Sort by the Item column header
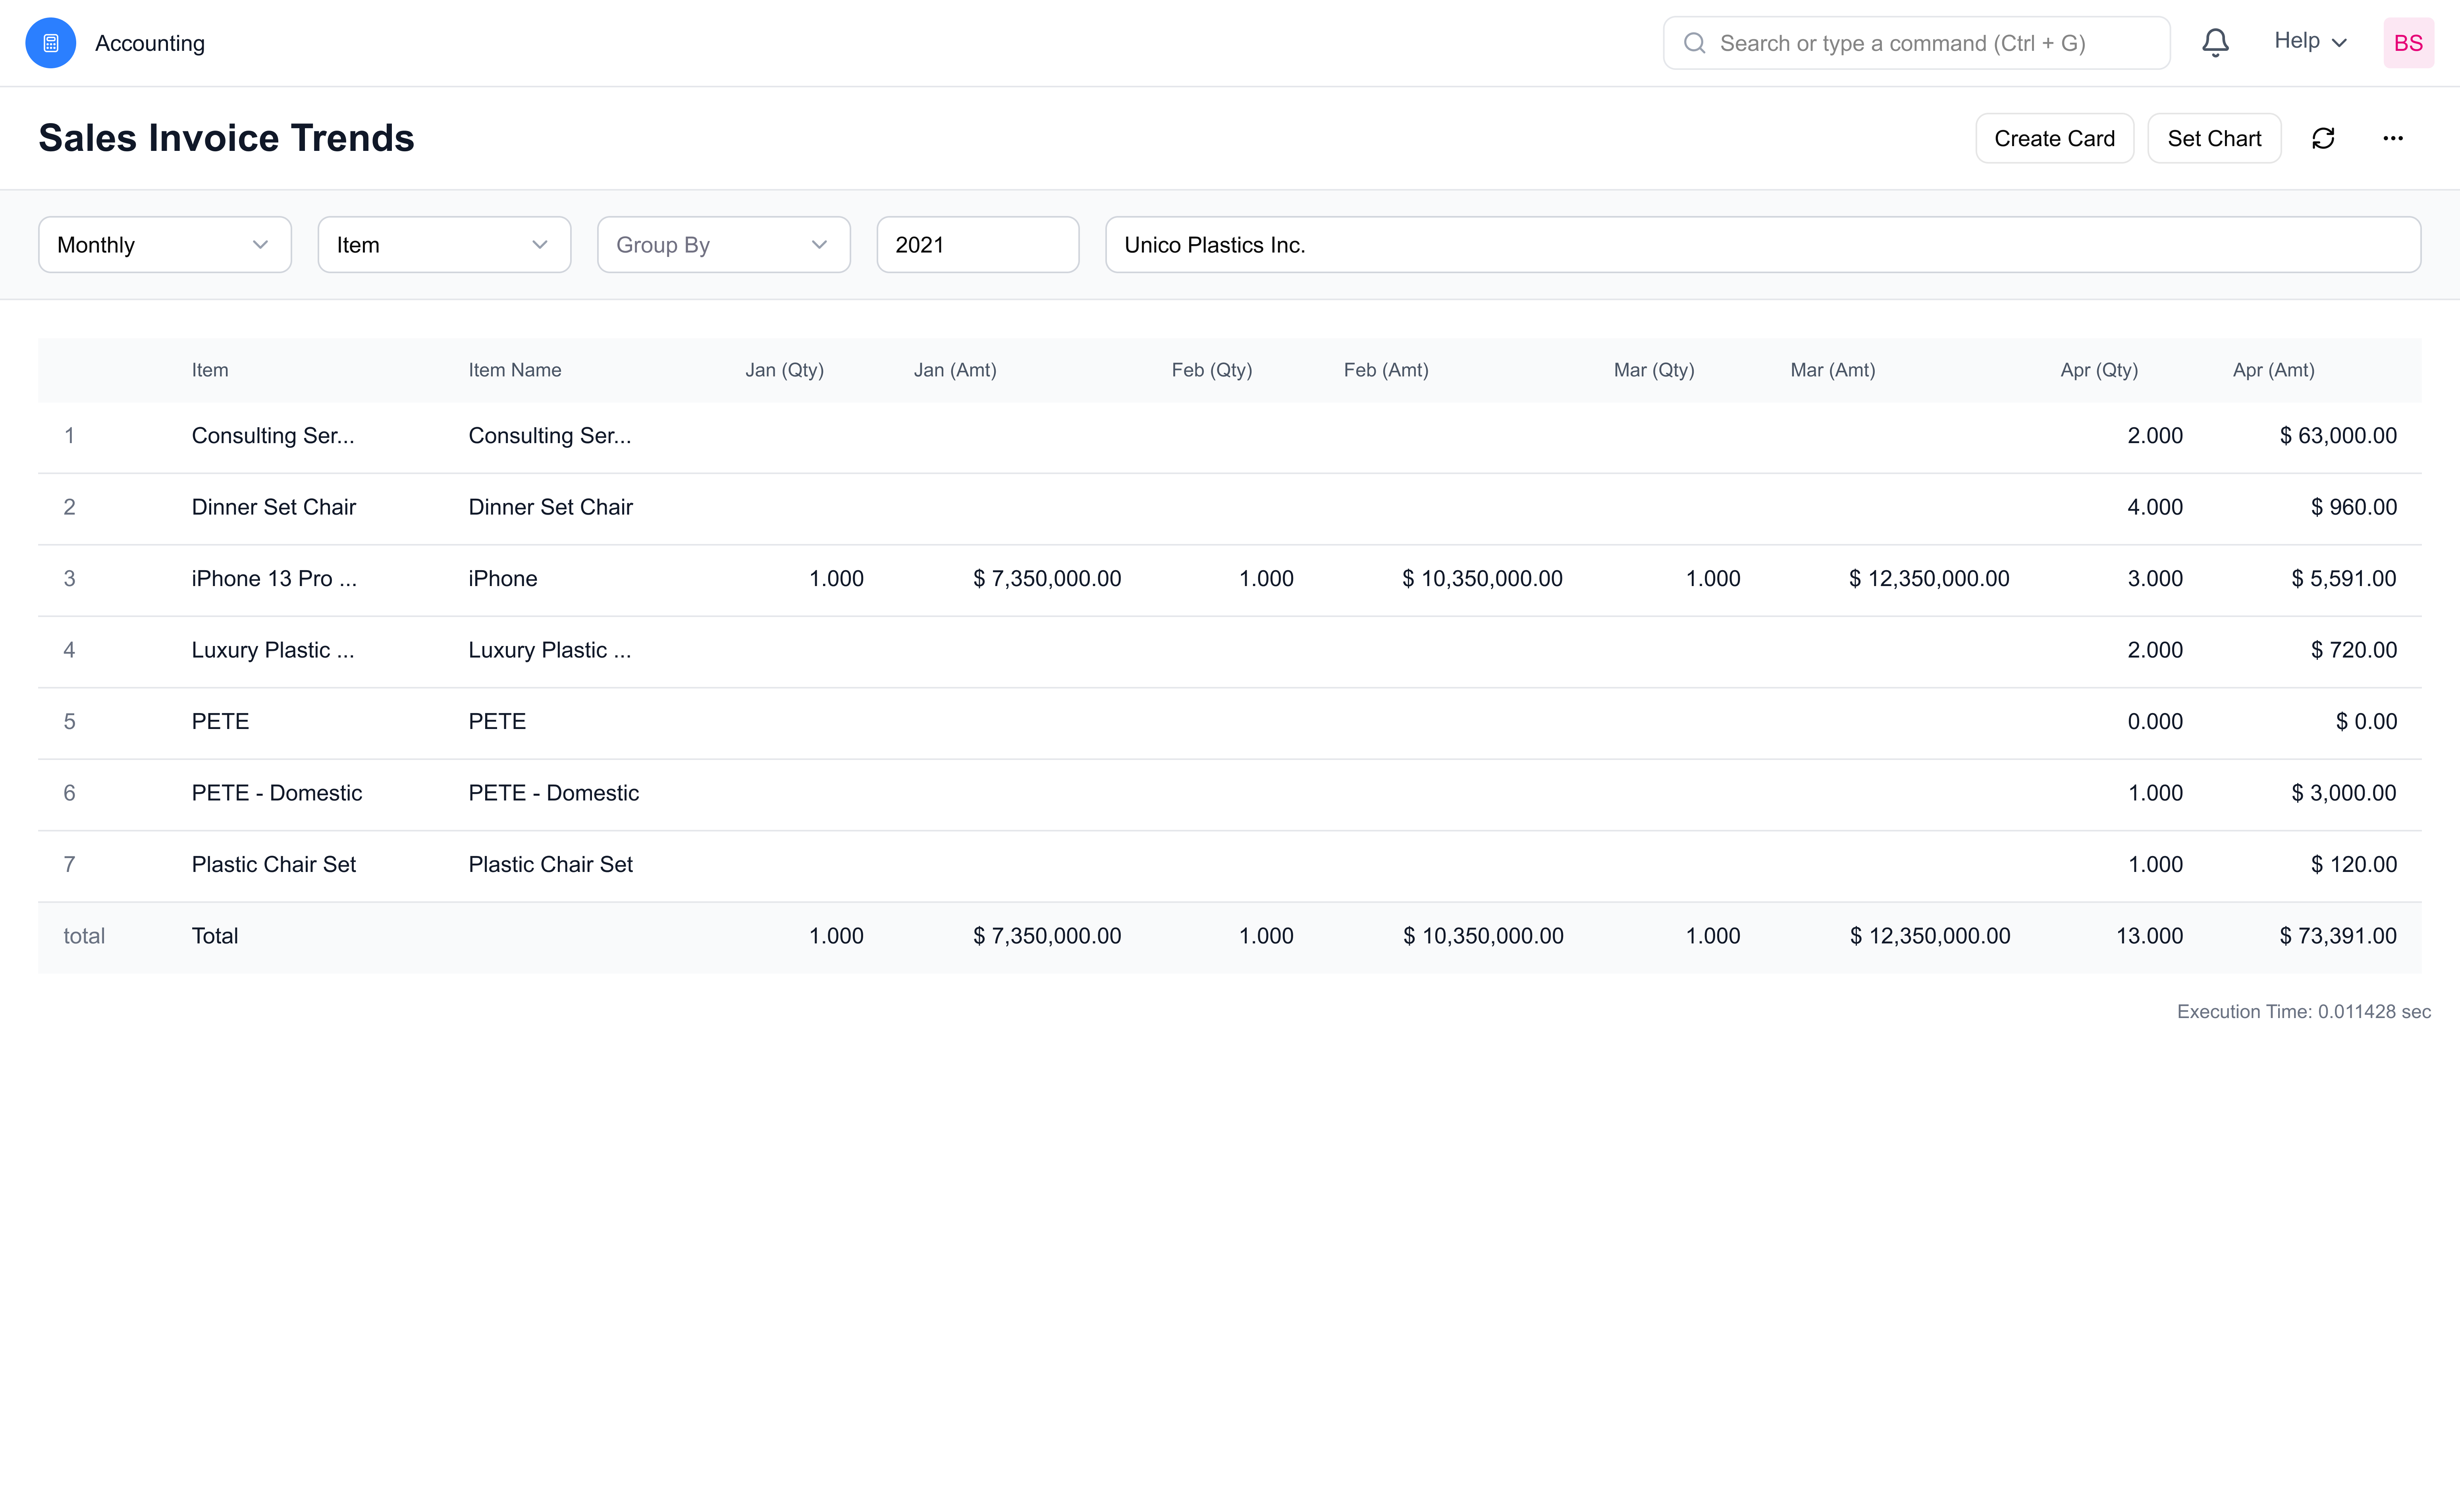This screenshot has height=1512, width=2460. coord(210,370)
